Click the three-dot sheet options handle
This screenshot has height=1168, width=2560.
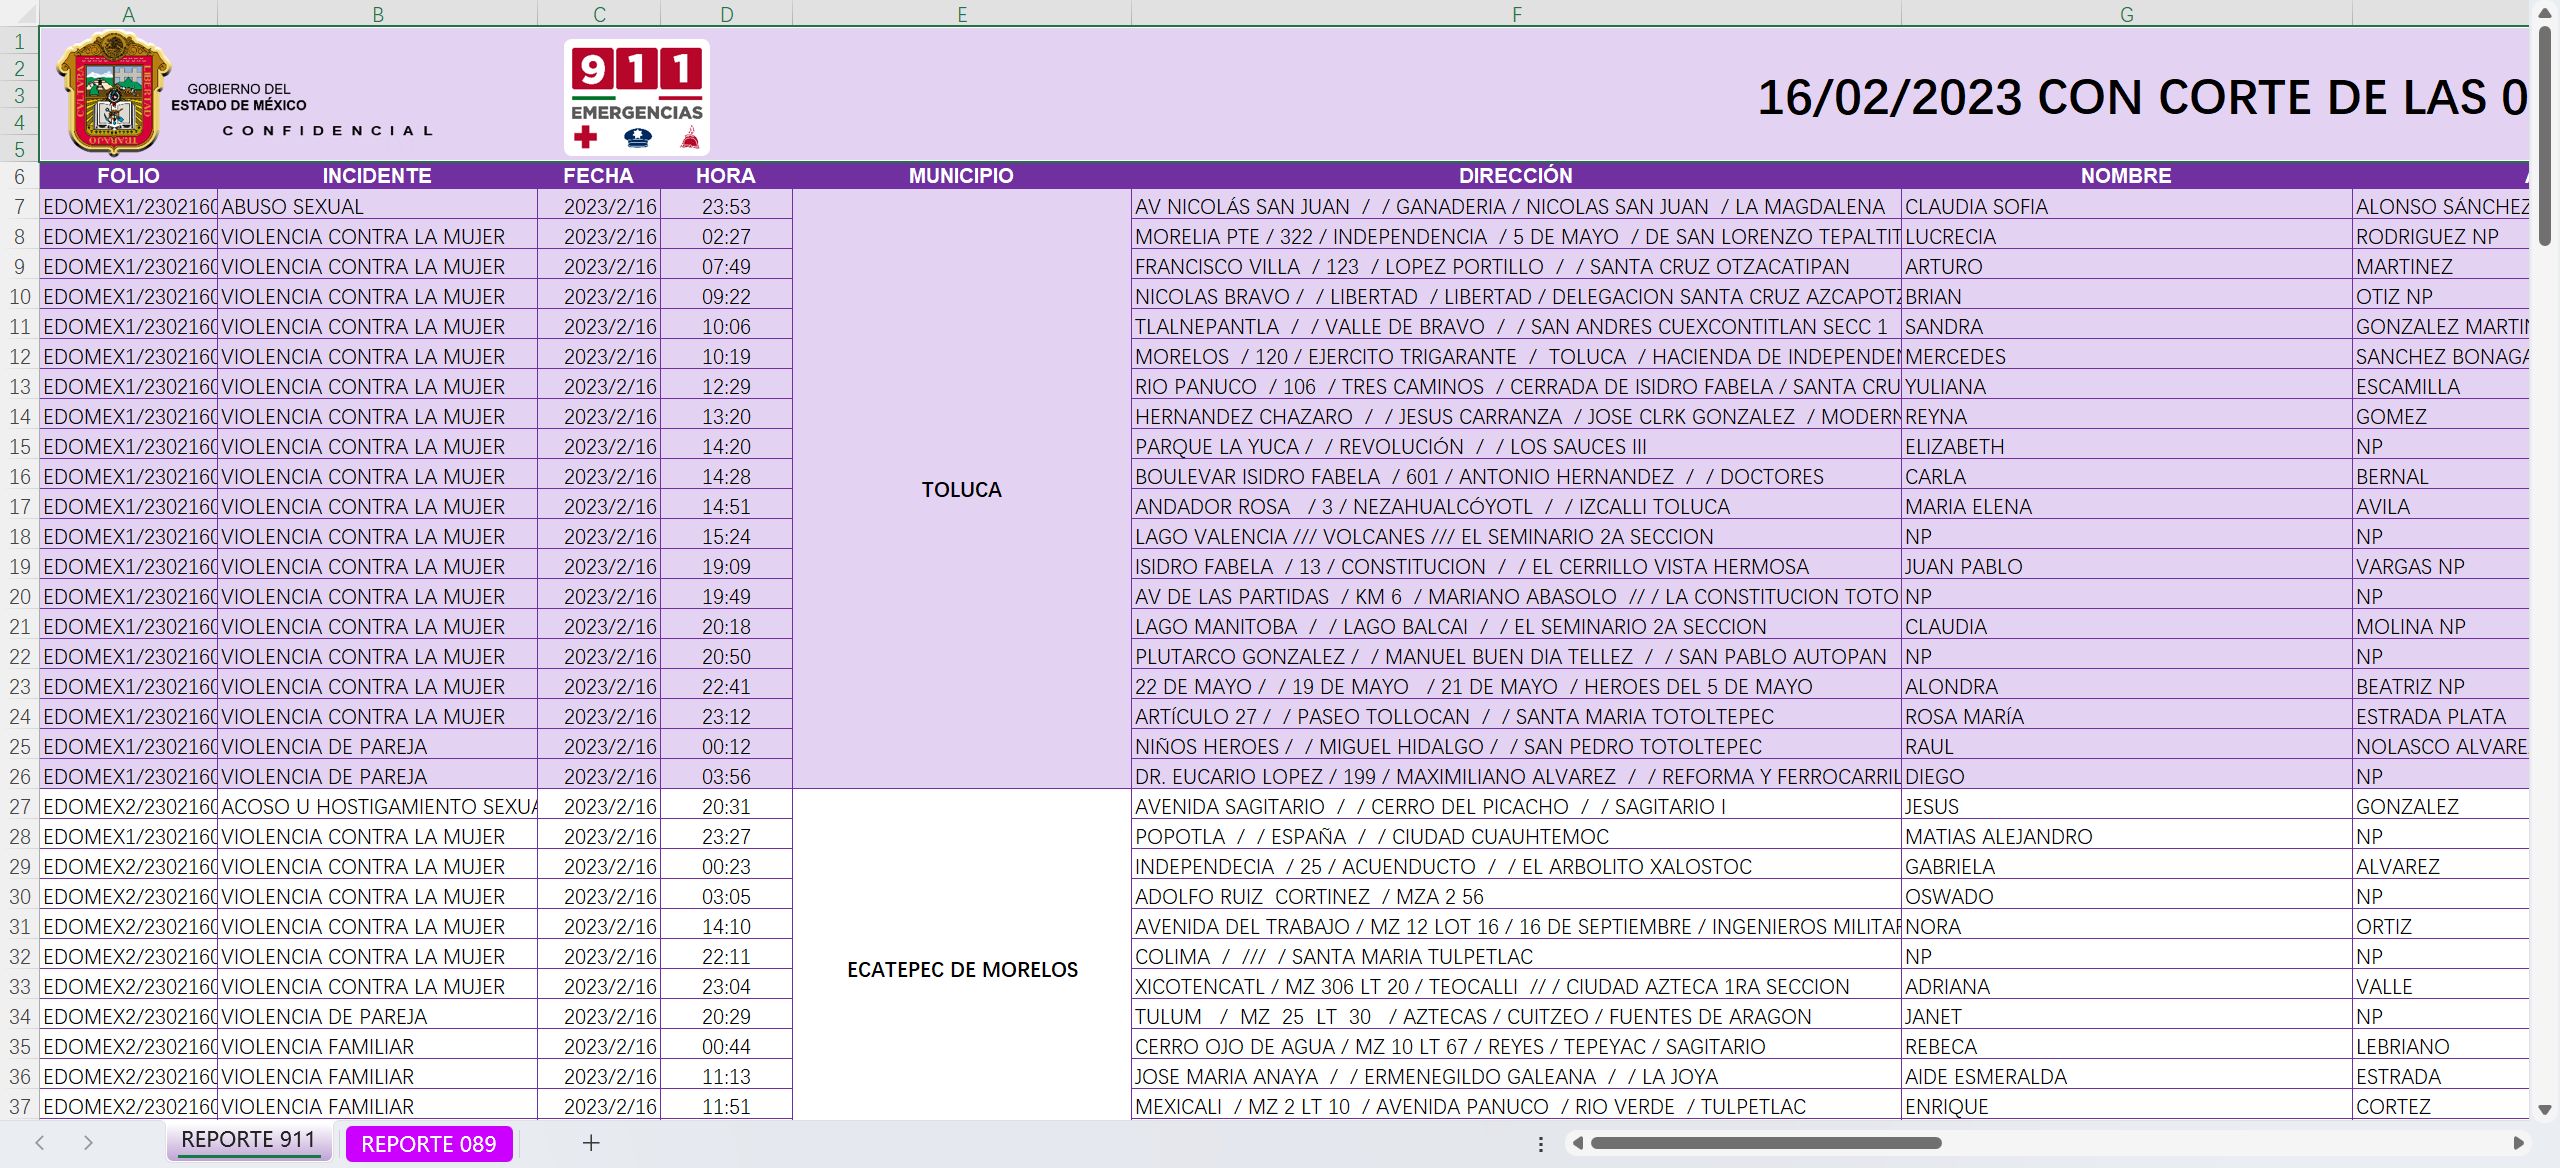coord(1540,1143)
